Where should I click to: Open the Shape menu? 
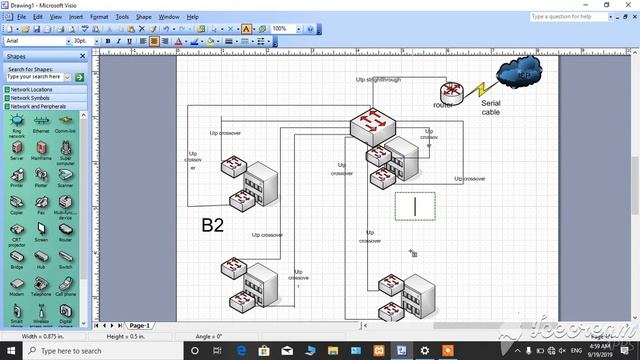click(143, 17)
